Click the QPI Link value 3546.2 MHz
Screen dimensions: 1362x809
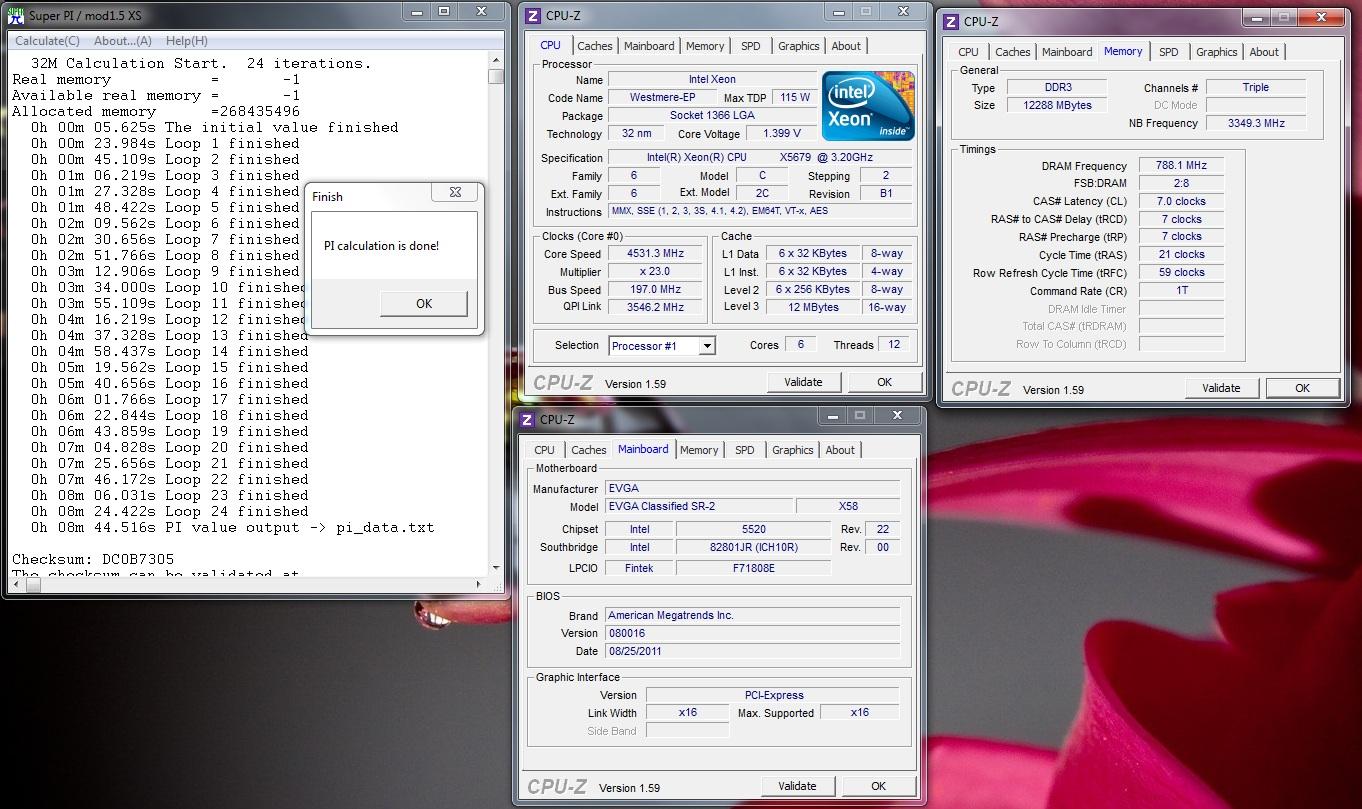pos(655,308)
